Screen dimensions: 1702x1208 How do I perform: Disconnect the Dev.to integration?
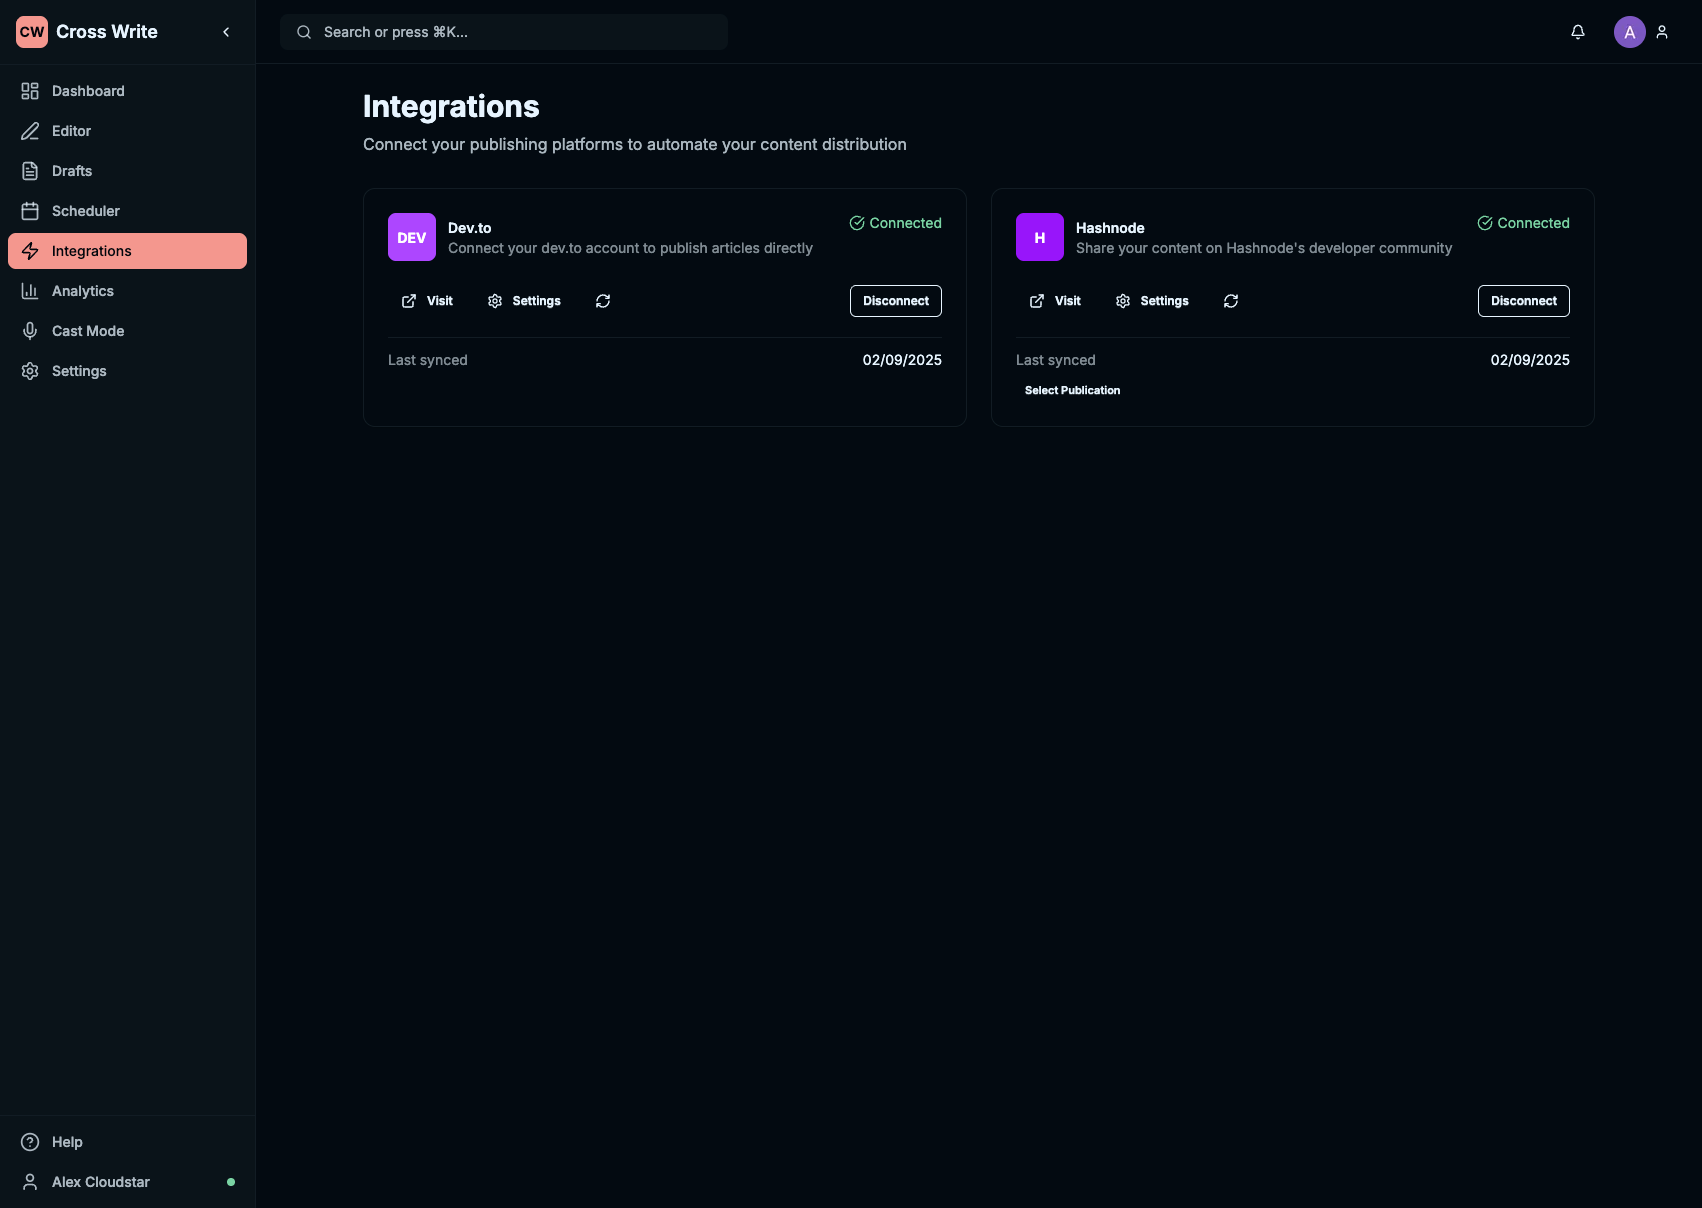point(895,301)
